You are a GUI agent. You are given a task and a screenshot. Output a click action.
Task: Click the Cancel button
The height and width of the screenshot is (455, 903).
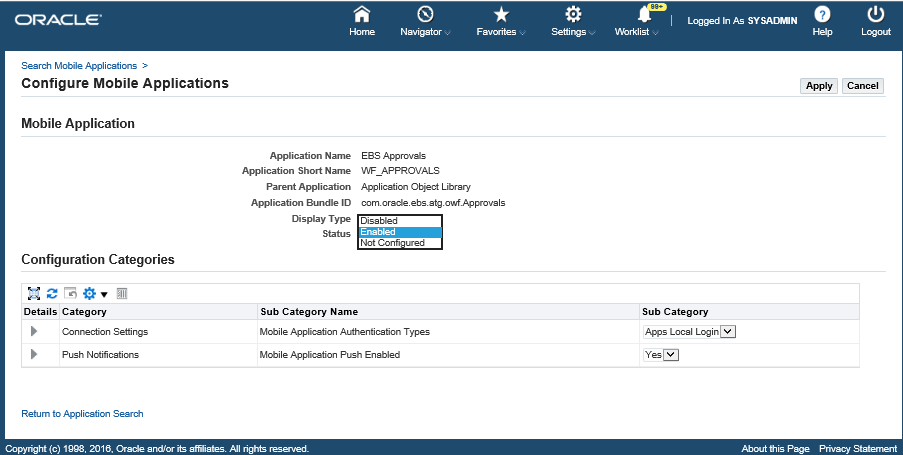tap(863, 86)
